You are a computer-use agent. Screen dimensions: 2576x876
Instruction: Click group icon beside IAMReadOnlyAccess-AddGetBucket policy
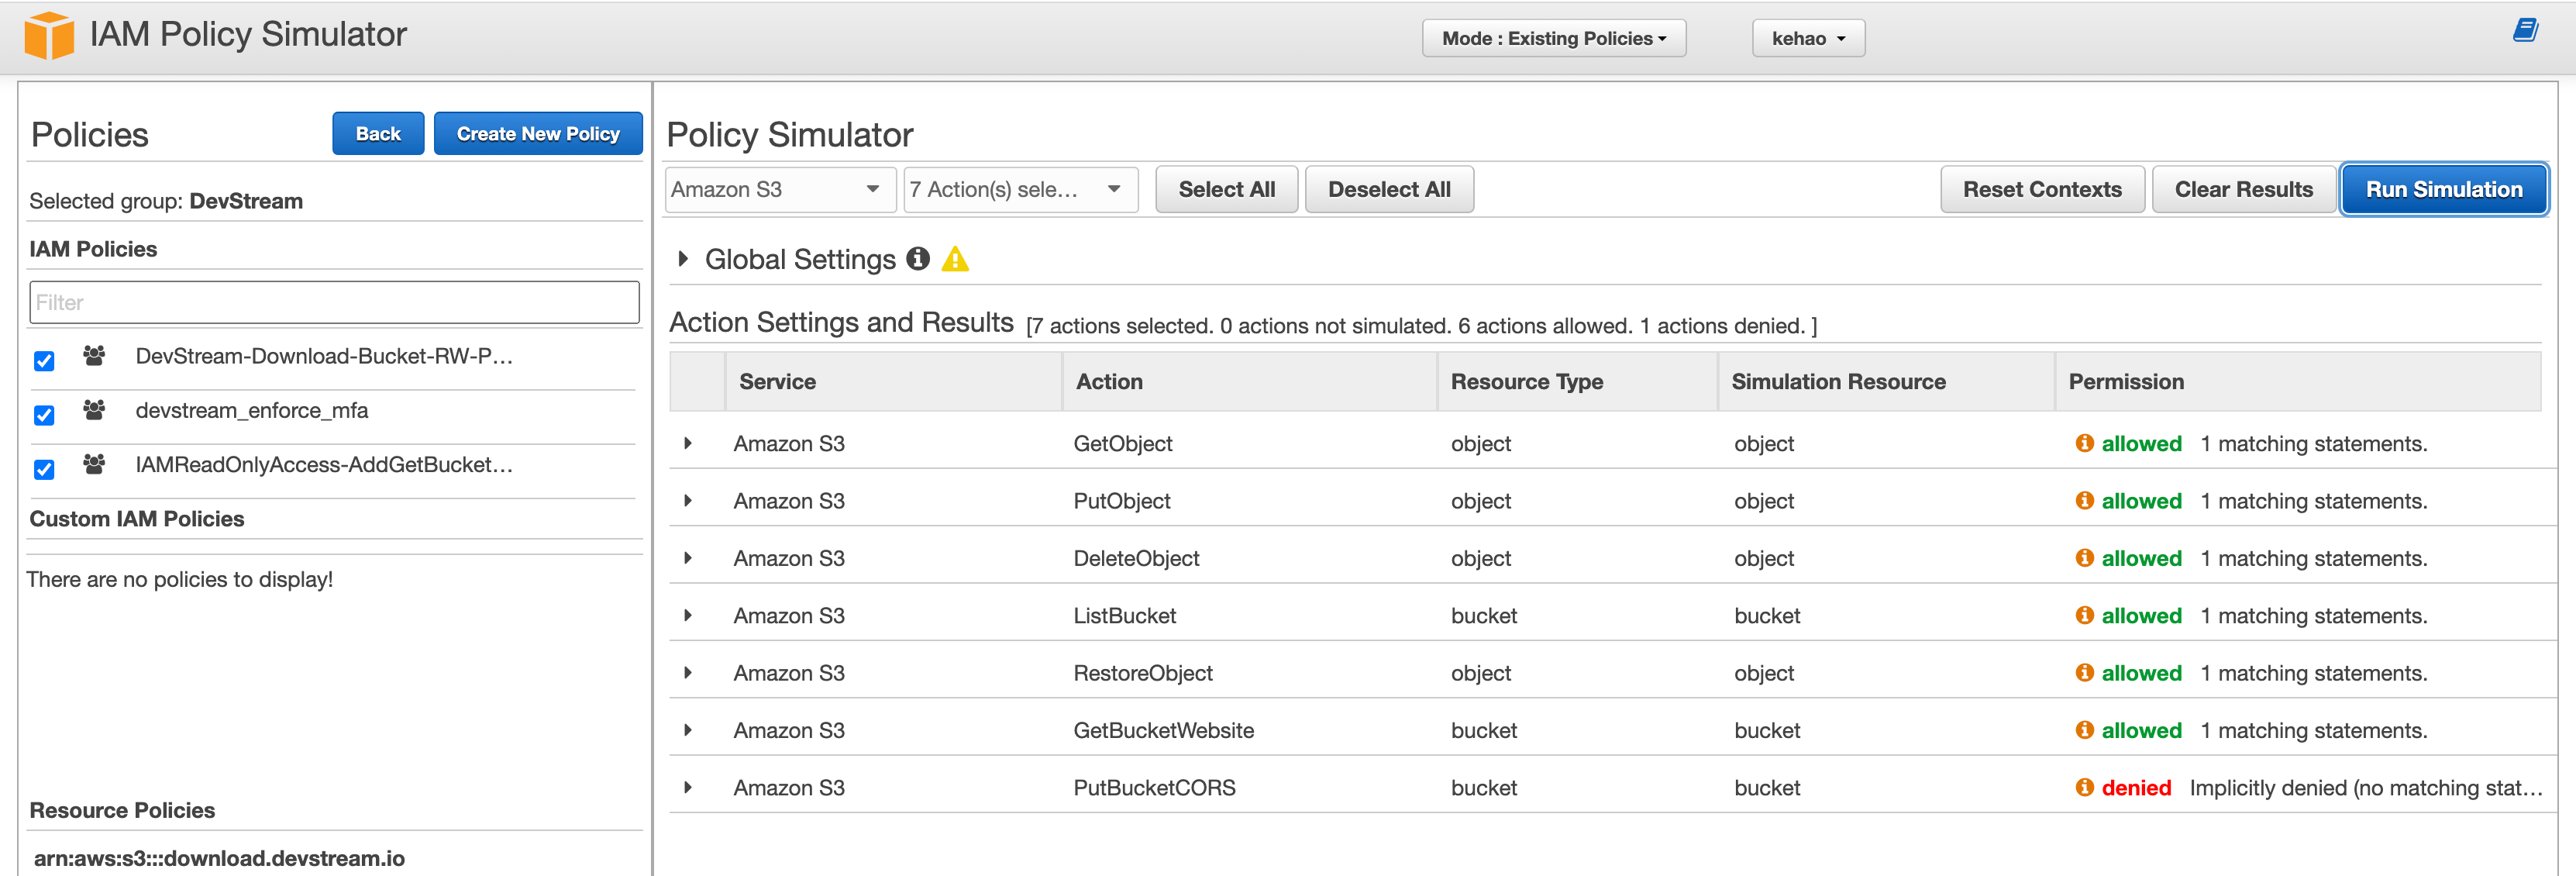tap(94, 464)
